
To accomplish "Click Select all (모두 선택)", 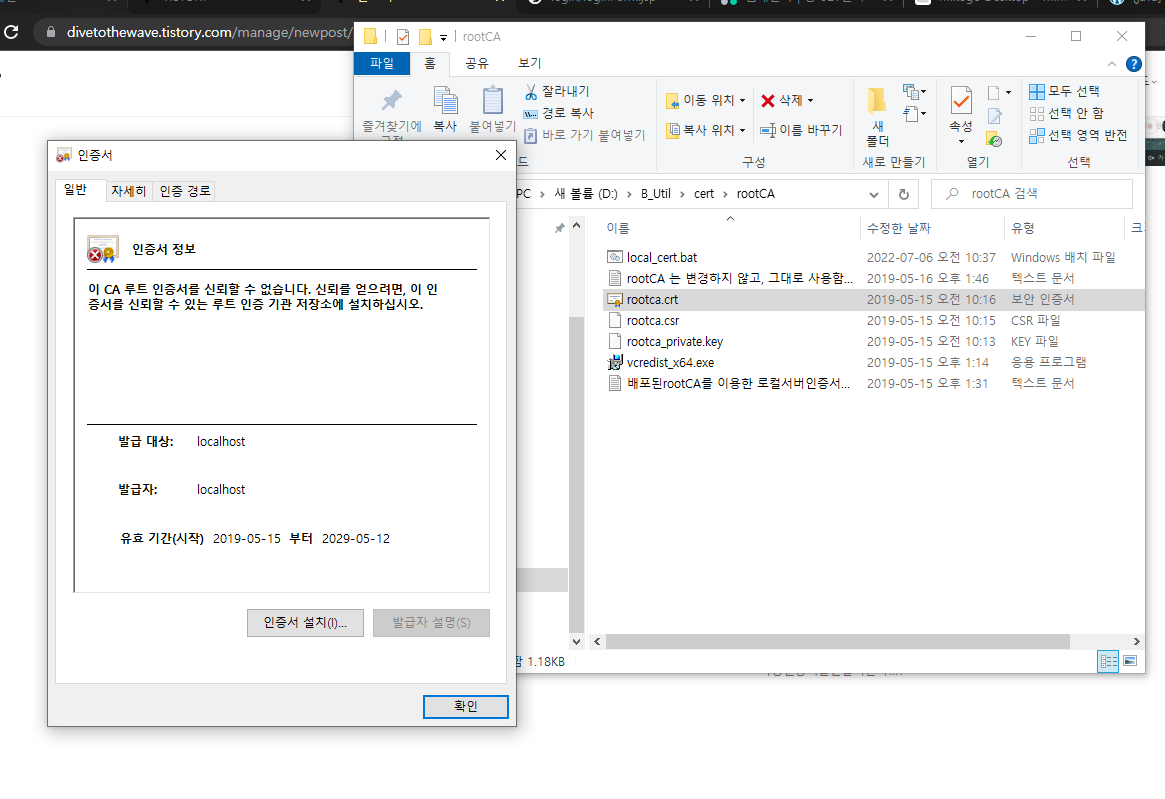I will point(1065,91).
